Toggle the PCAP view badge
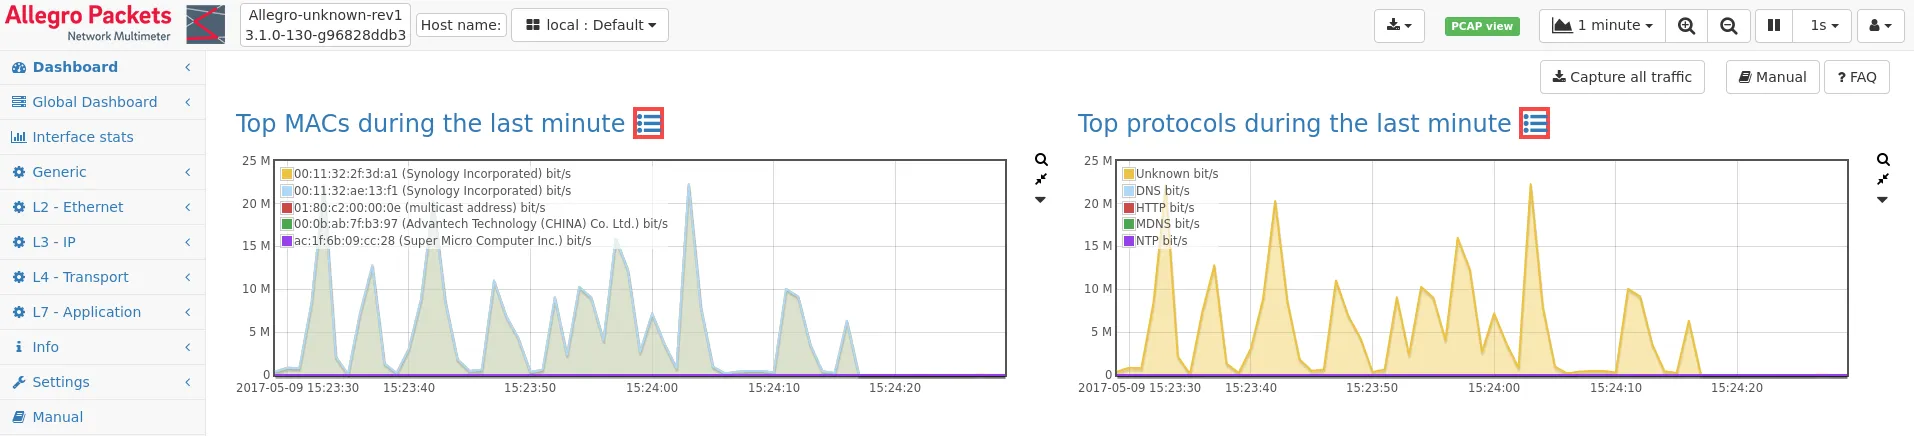 1481,27
